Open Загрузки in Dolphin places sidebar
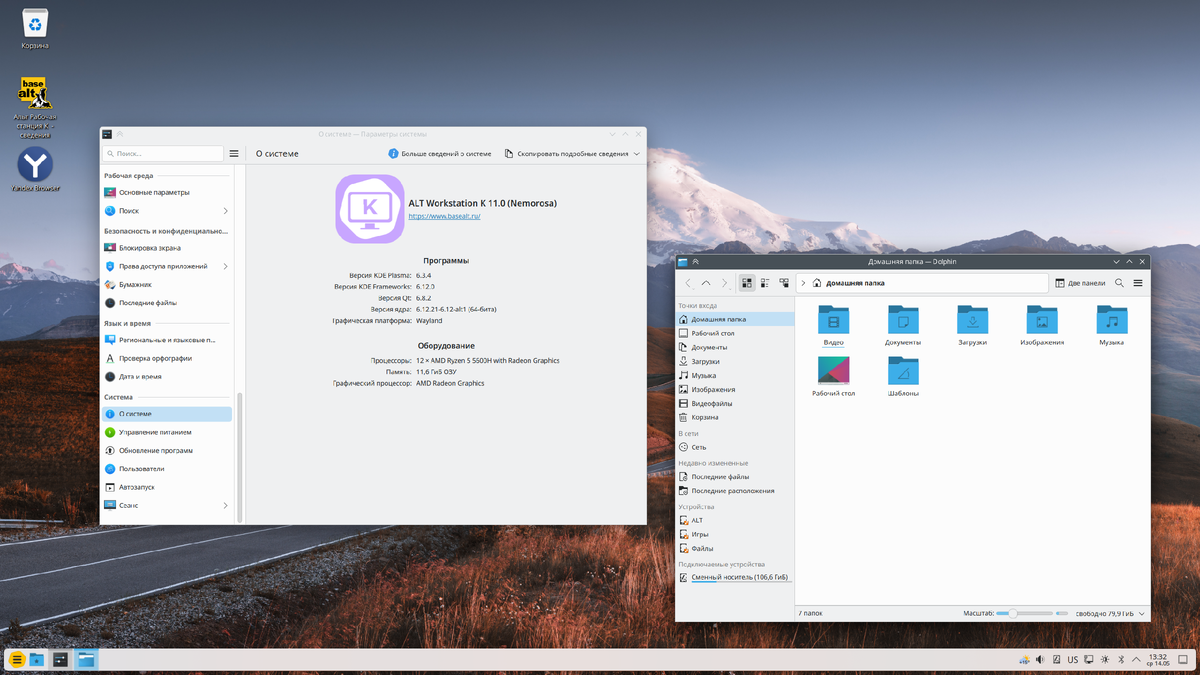This screenshot has height=675, width=1200. pos(735,361)
